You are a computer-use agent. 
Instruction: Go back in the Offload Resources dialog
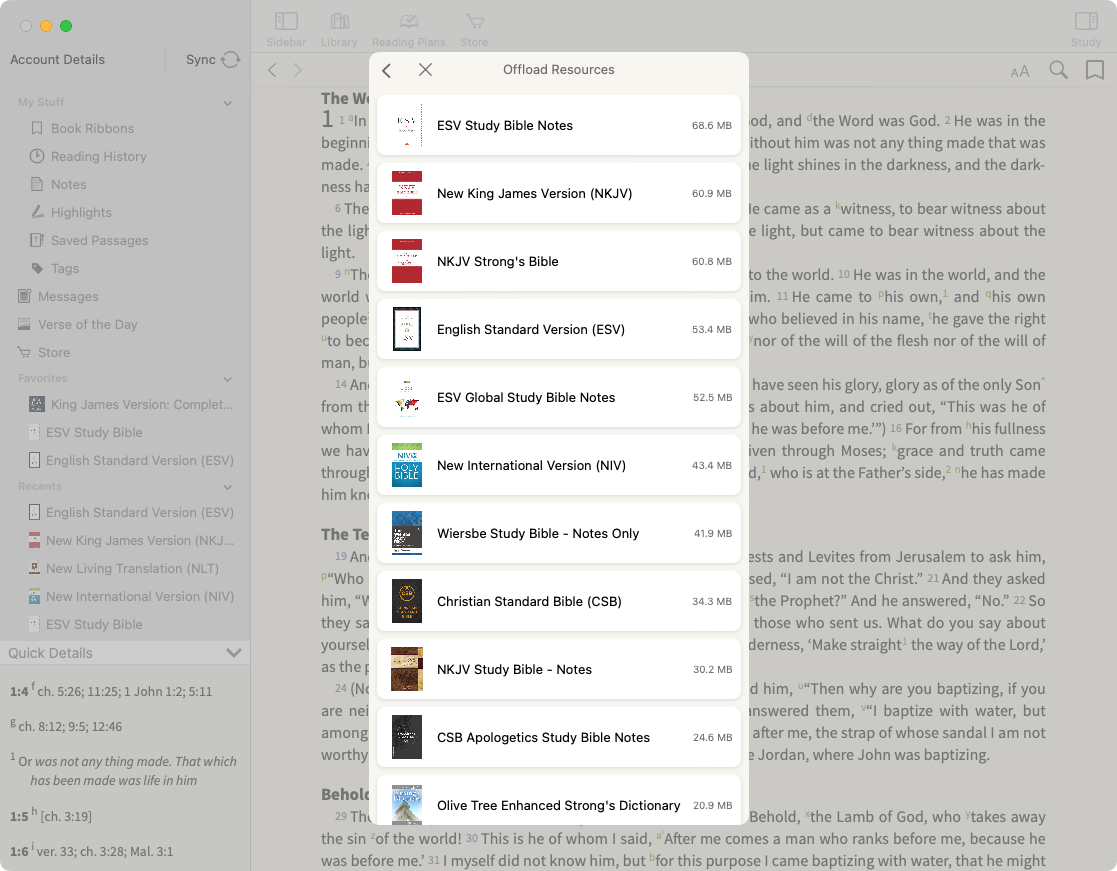click(x=387, y=70)
